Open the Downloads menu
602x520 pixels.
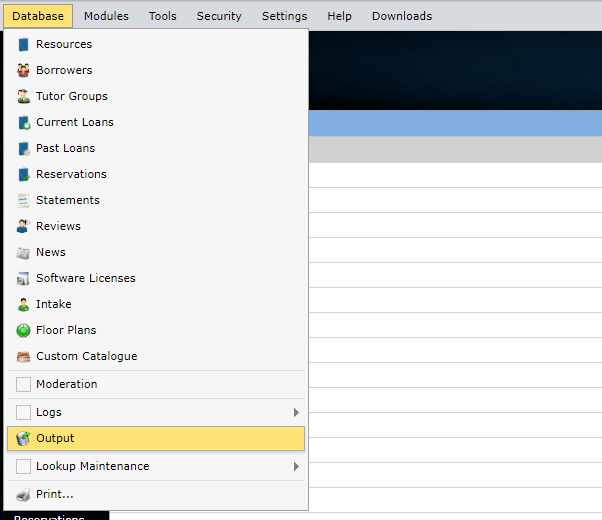(402, 16)
